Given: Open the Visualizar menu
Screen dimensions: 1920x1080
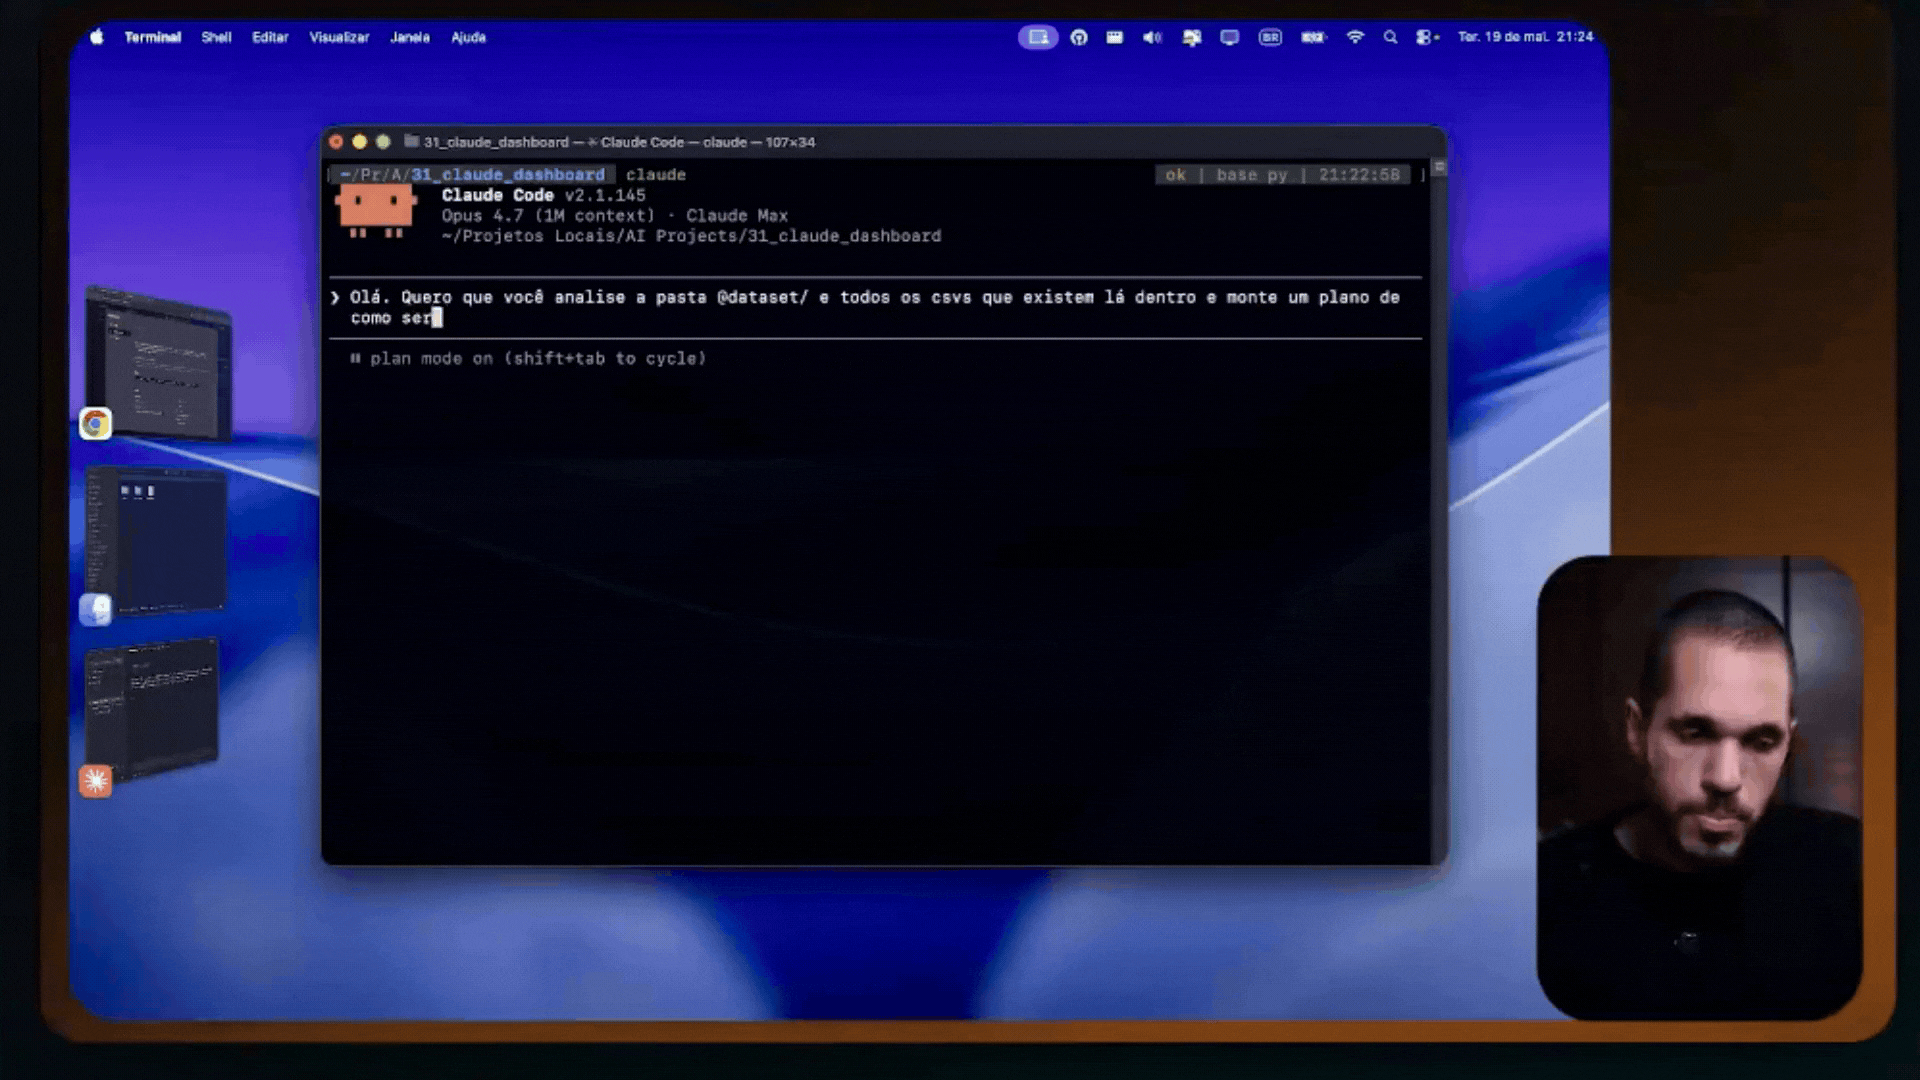Looking at the screenshot, I should pyautogui.click(x=339, y=37).
